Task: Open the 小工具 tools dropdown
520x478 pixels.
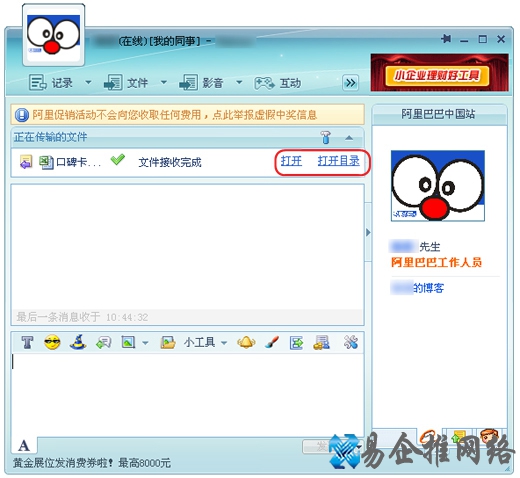Action: tap(205, 342)
